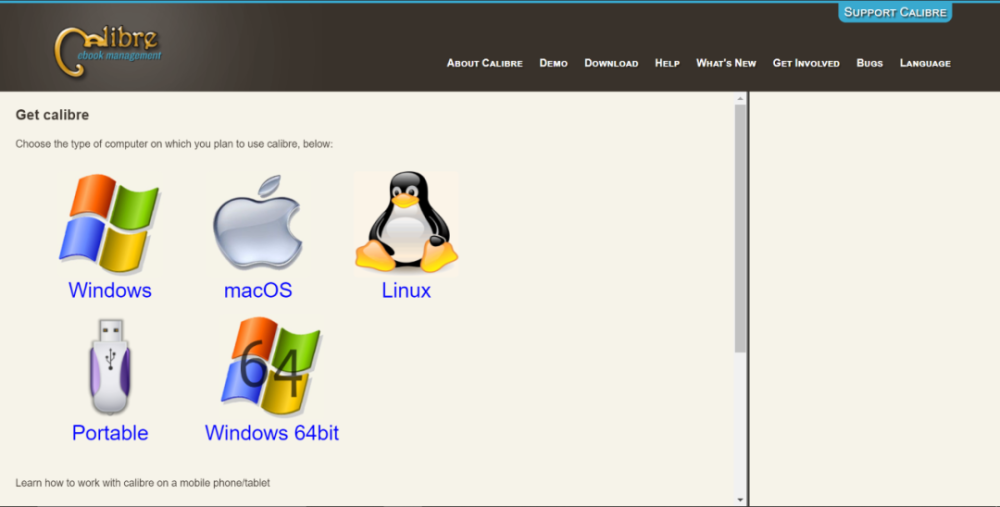Viewport: 1000px width, 507px height.
Task: Go to the Demo menu item
Action: (x=554, y=63)
